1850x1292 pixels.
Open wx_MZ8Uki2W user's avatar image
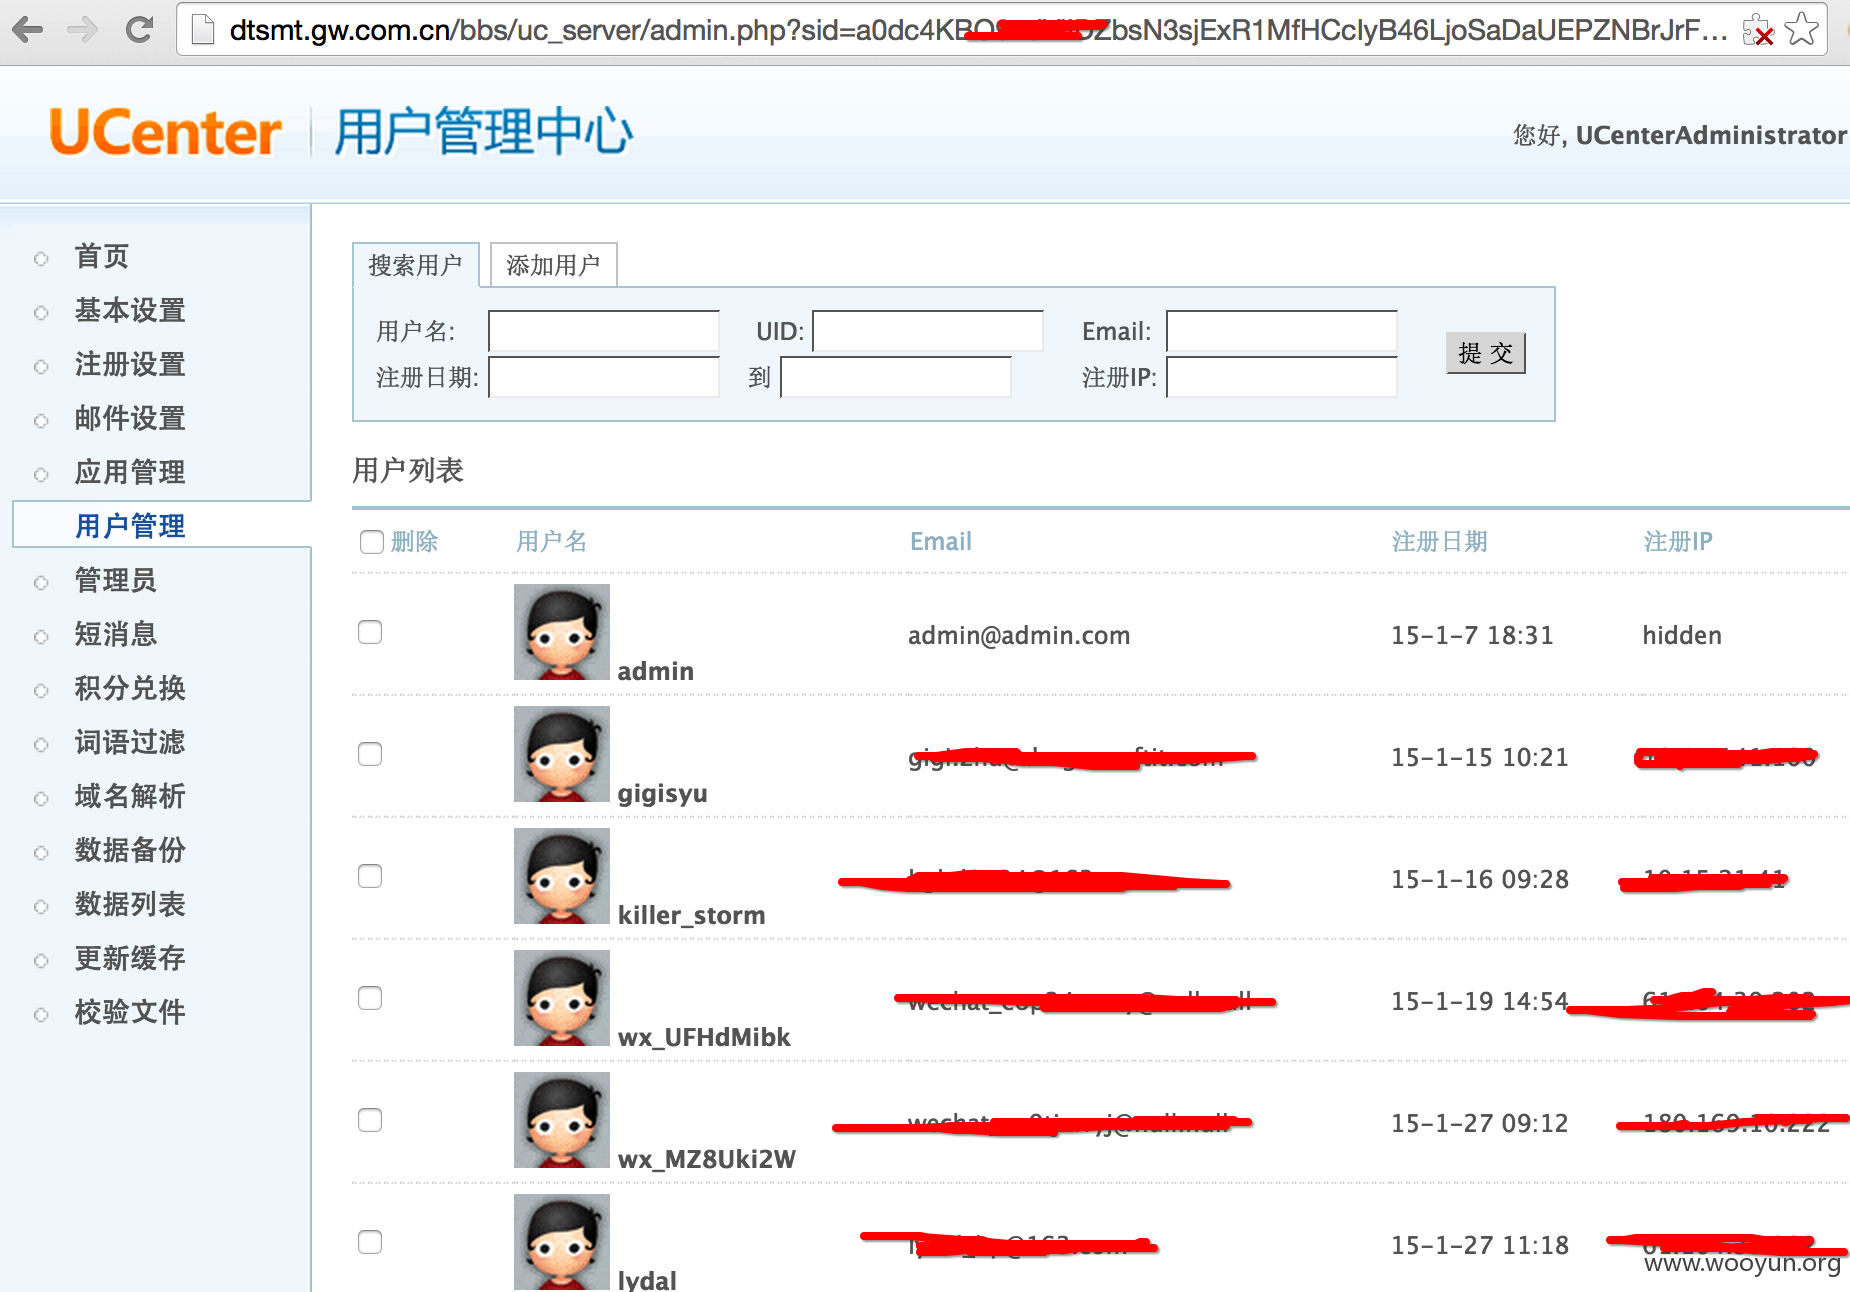pyautogui.click(x=562, y=1120)
